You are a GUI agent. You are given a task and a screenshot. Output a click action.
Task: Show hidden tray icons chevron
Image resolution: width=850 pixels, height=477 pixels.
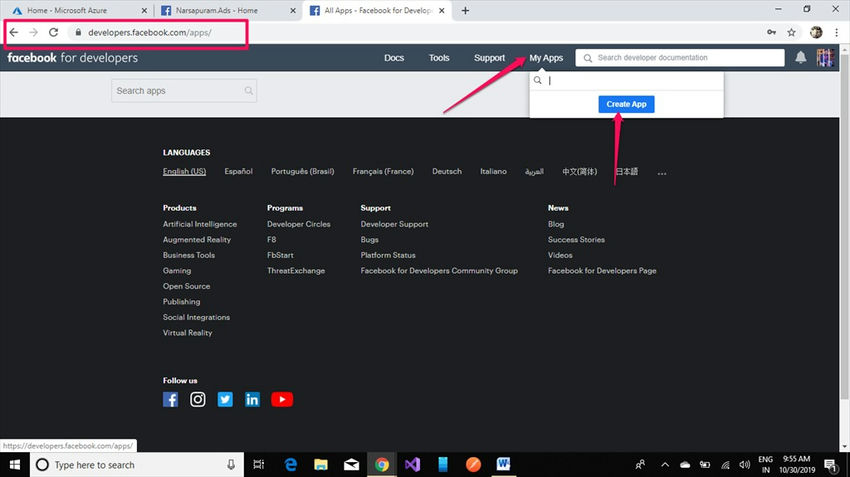click(665, 465)
